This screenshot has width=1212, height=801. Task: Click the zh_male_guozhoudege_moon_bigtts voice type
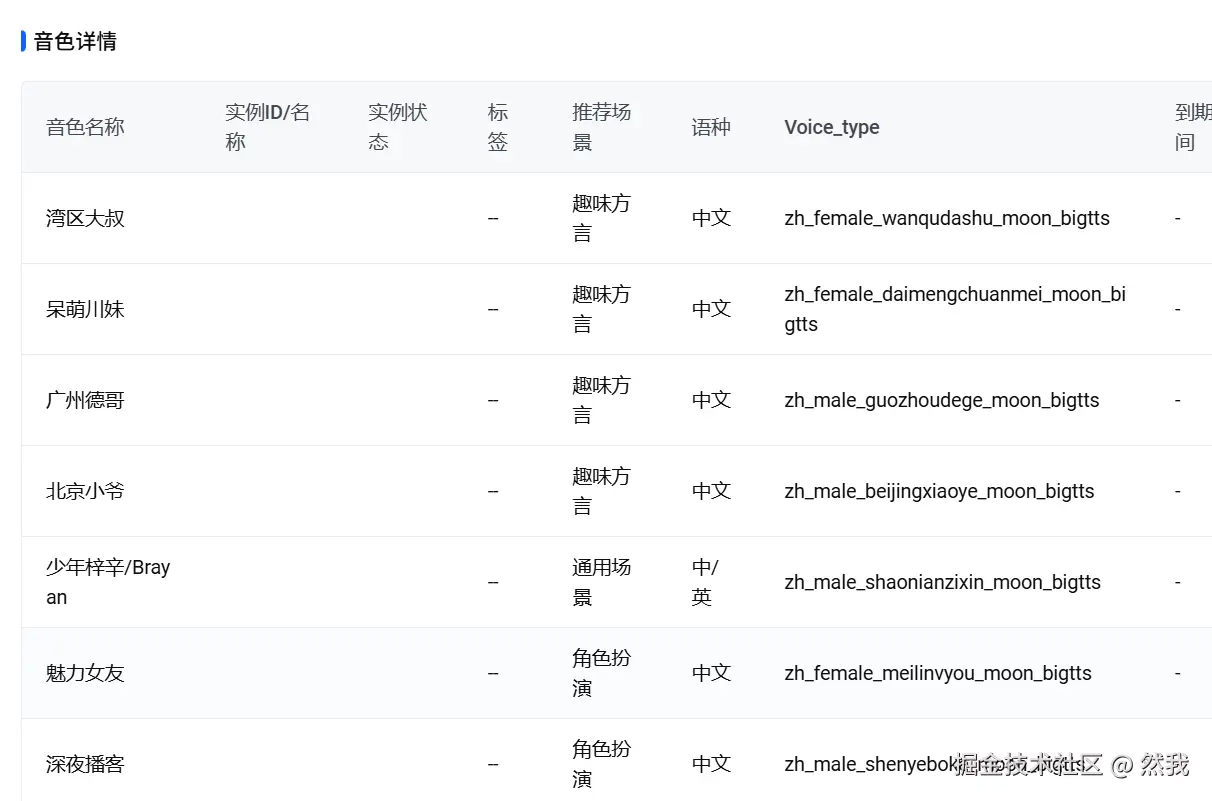(941, 400)
